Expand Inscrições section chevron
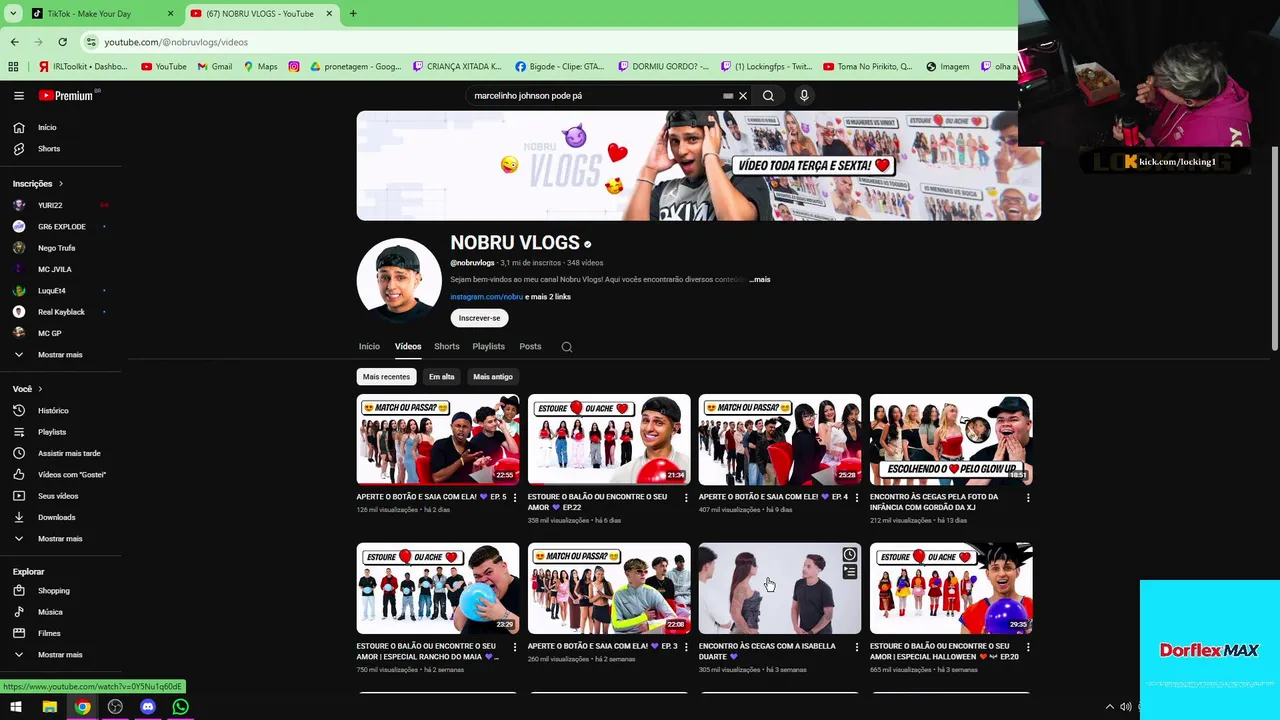 pyautogui.click(x=61, y=184)
